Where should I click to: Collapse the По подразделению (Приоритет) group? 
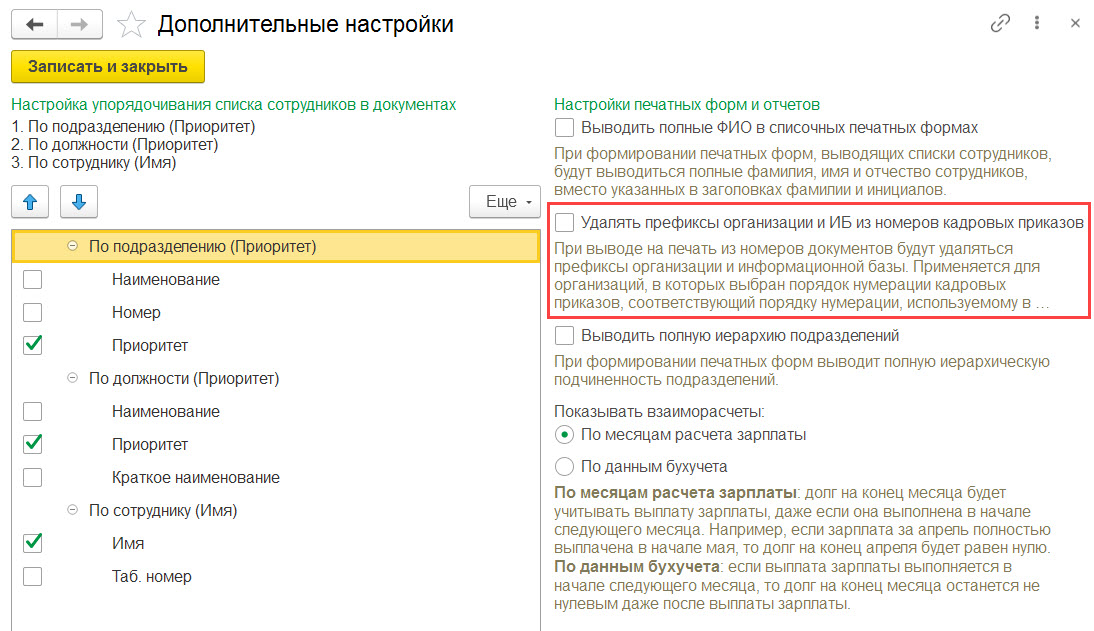(73, 246)
